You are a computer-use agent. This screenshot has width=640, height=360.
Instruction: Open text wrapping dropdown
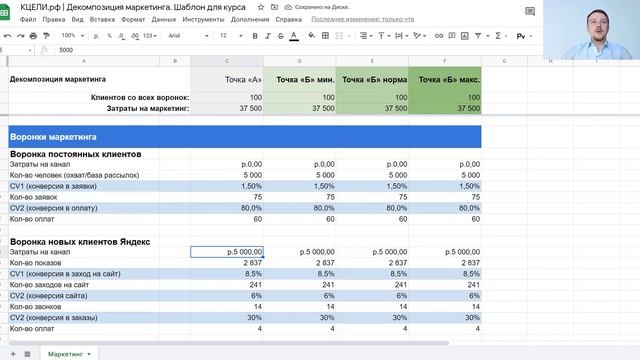click(402, 36)
